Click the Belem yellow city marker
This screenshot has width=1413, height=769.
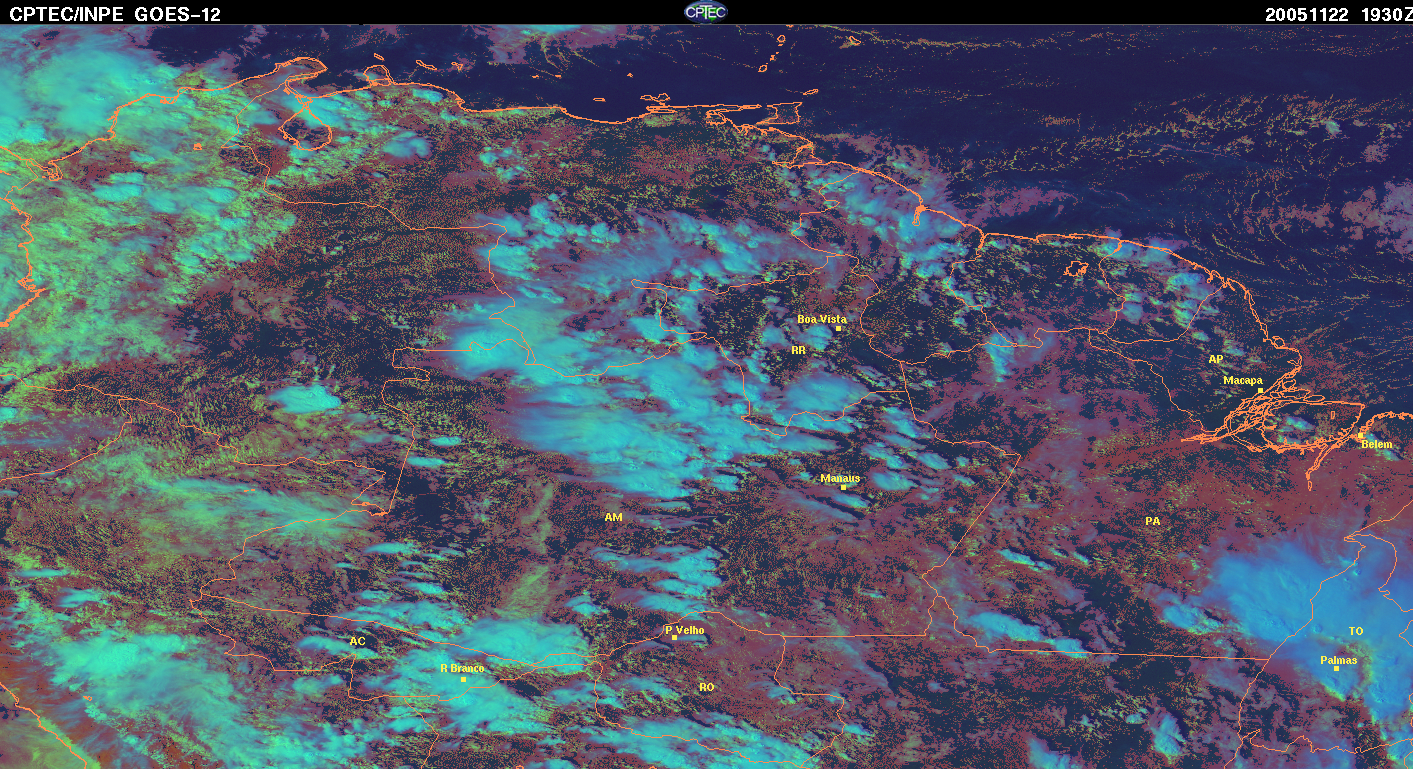pos(1362,434)
